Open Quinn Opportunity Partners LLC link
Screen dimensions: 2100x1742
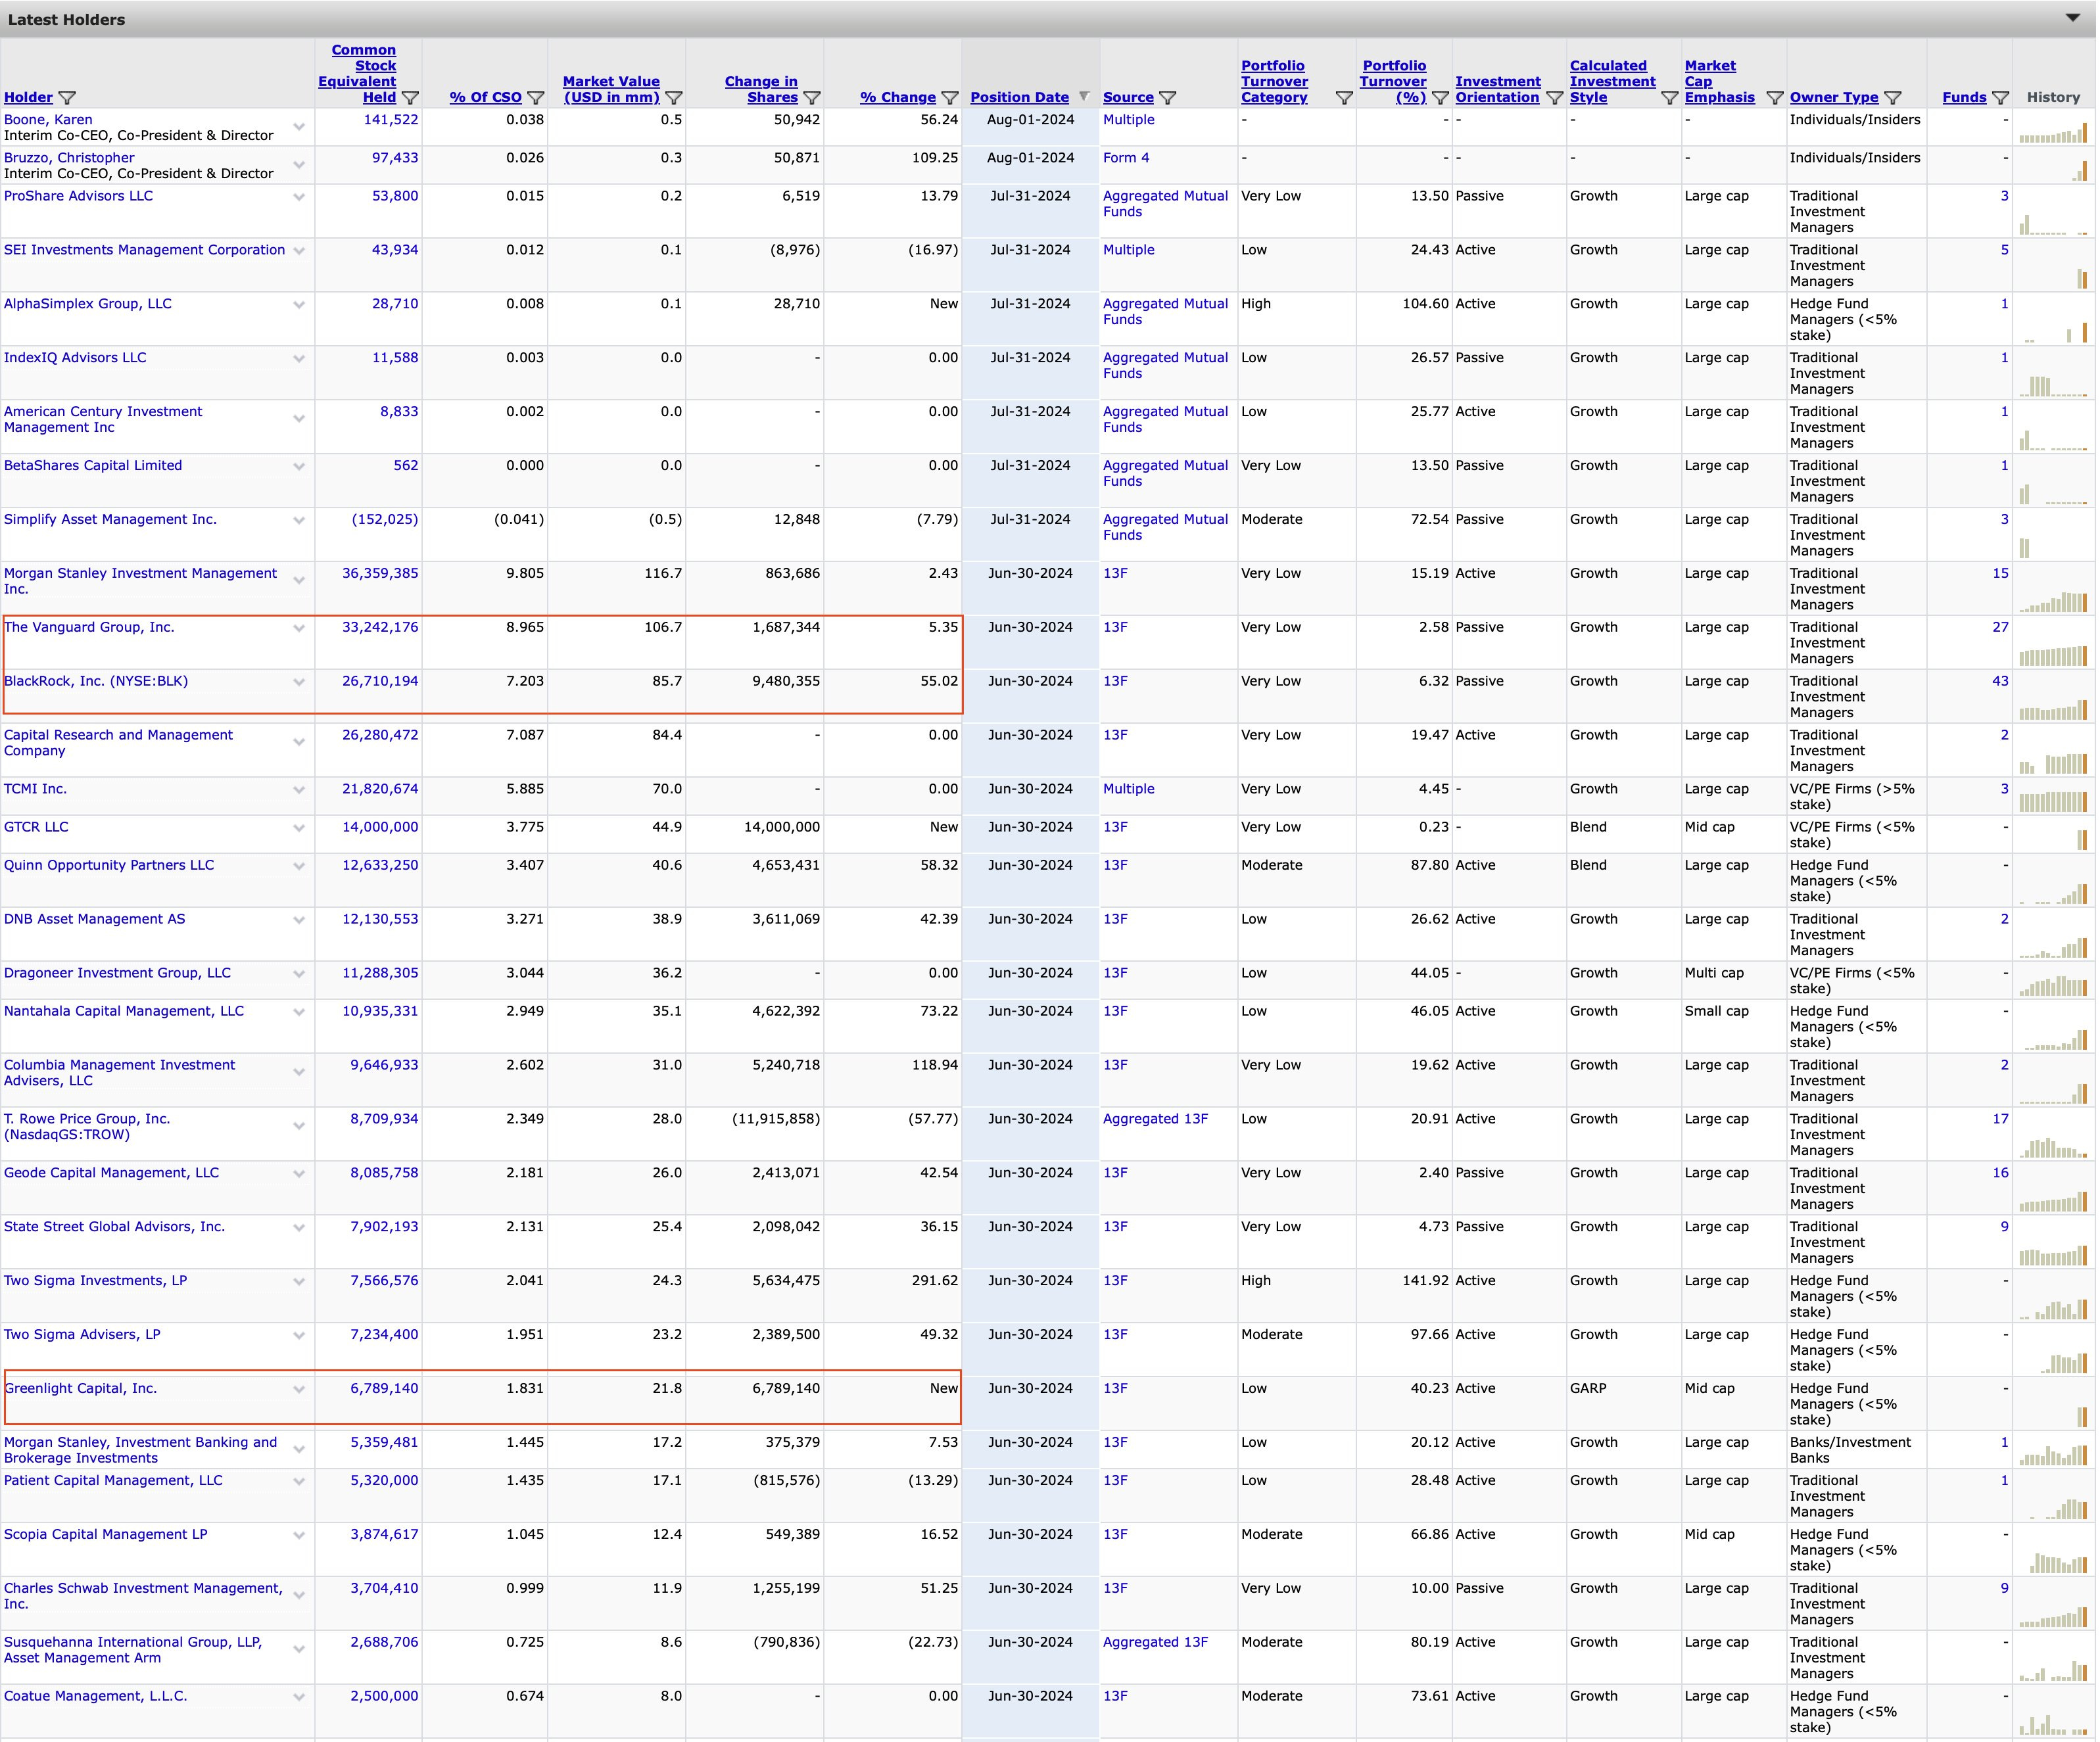point(109,865)
